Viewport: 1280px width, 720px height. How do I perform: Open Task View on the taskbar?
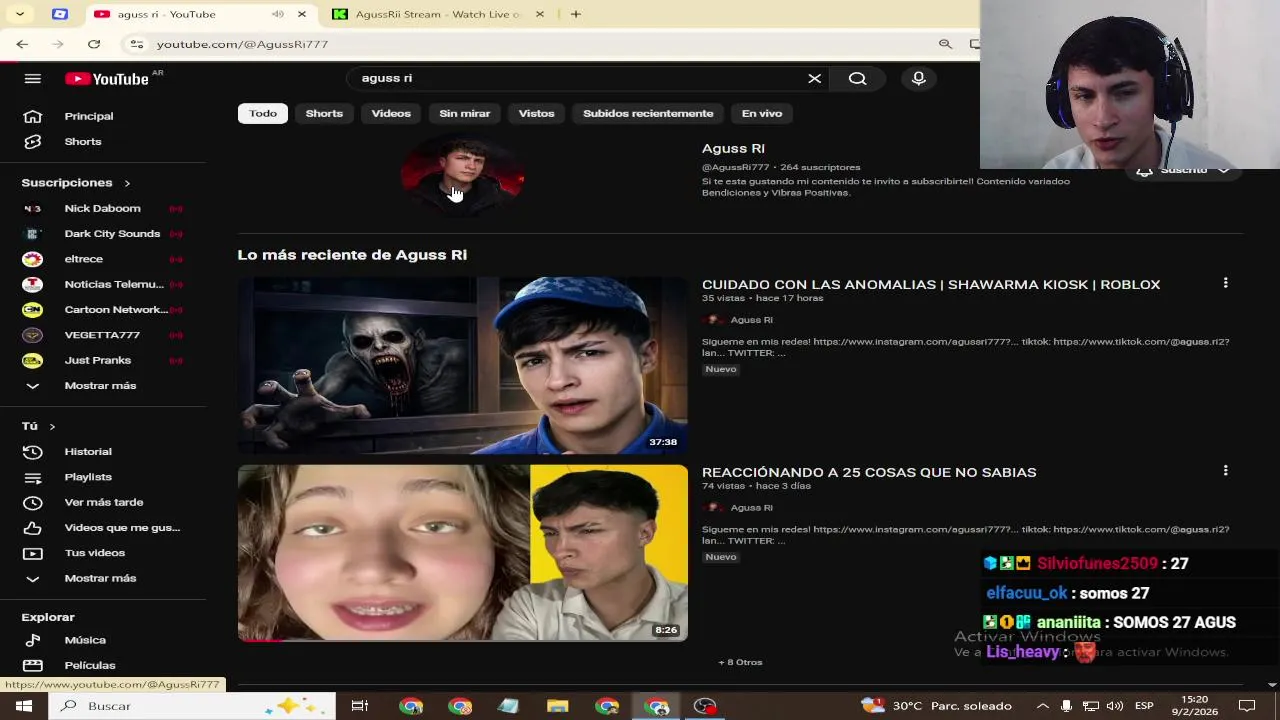pyautogui.click(x=359, y=706)
